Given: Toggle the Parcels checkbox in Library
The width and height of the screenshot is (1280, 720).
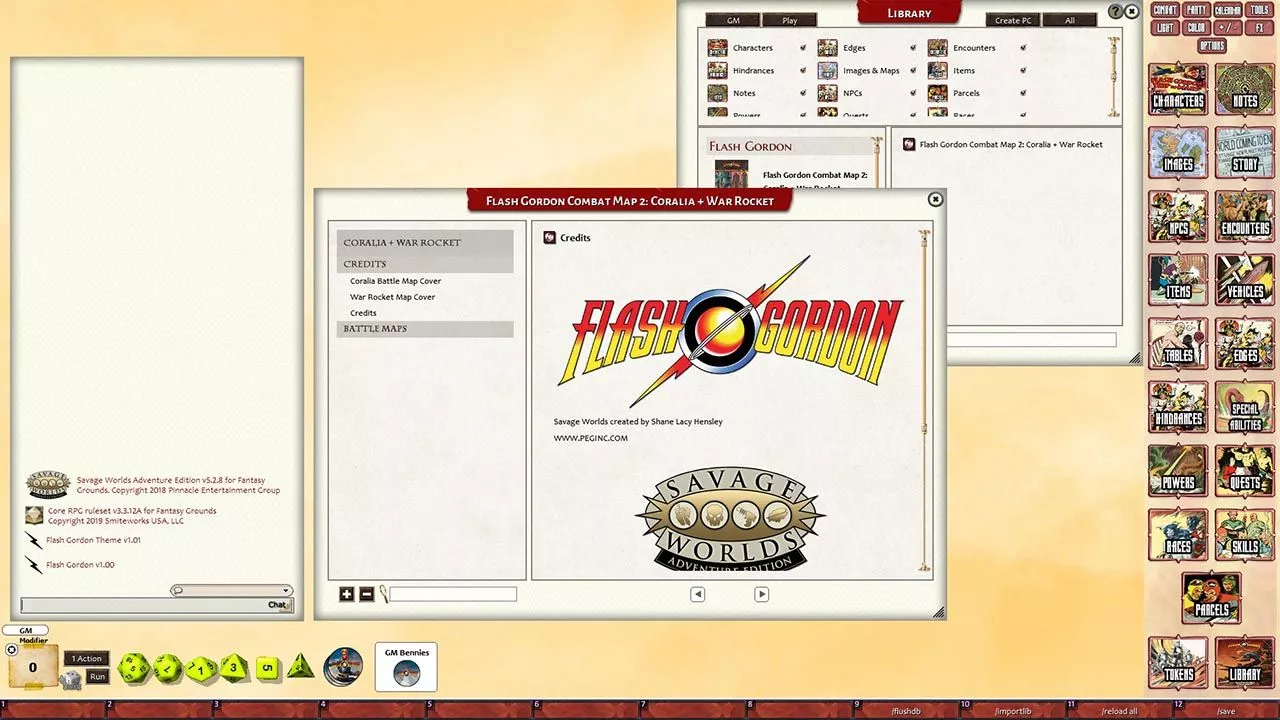Looking at the screenshot, I should [1023, 93].
